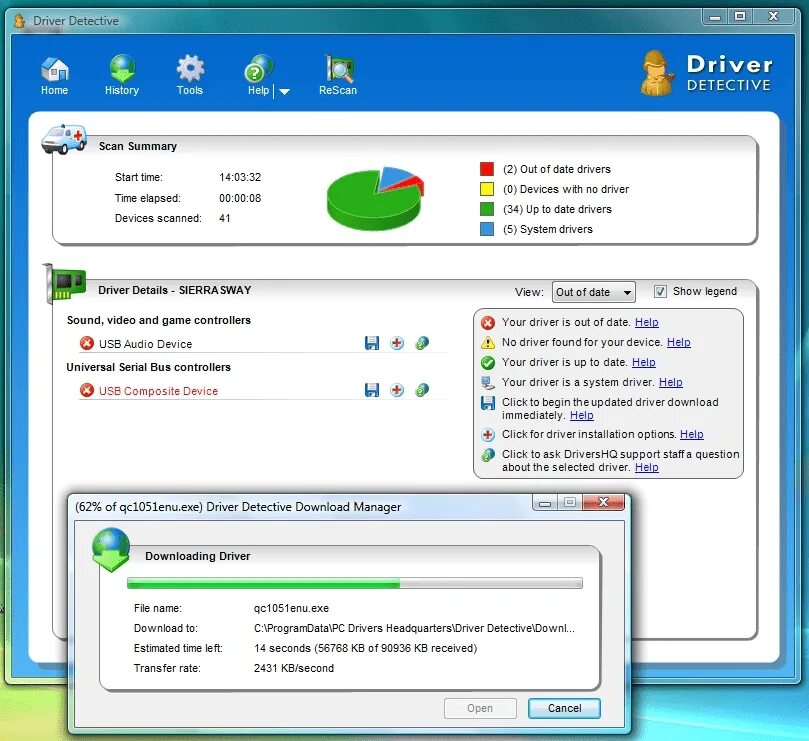Viewport: 809px width, 741px height.
Task: Click the out of date legend icon
Action: point(488,323)
